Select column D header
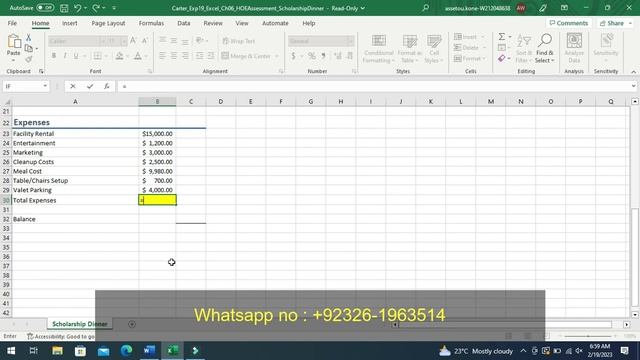The image size is (640, 360). pos(220,102)
